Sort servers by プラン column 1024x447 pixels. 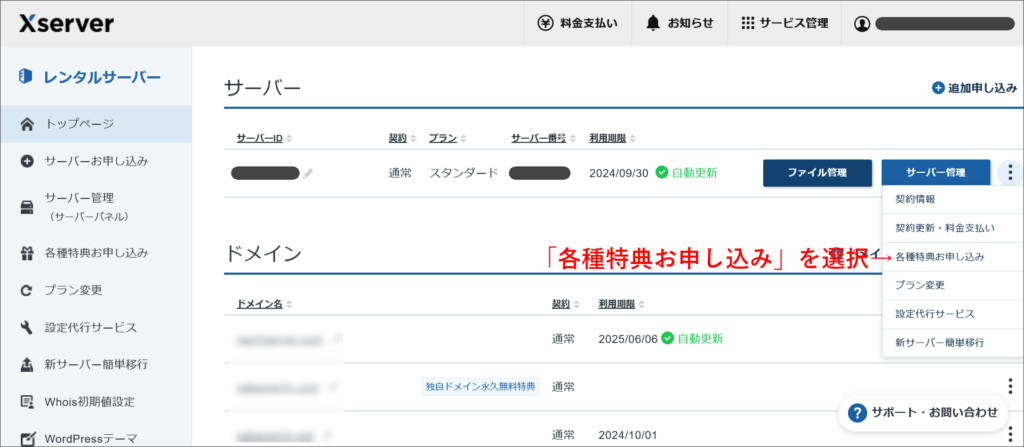click(x=447, y=139)
